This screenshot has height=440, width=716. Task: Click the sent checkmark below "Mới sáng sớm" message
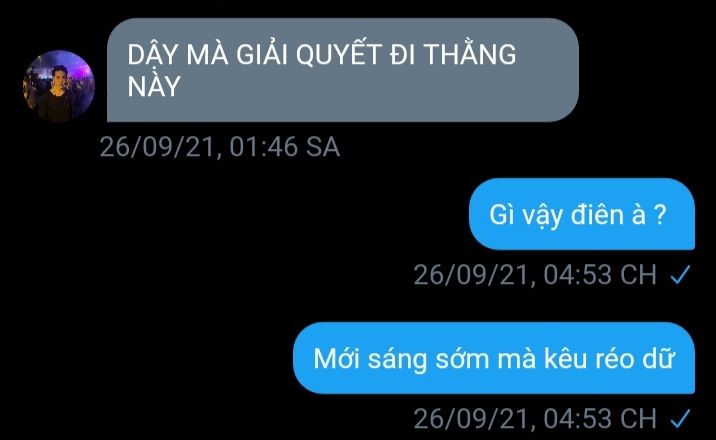click(680, 419)
